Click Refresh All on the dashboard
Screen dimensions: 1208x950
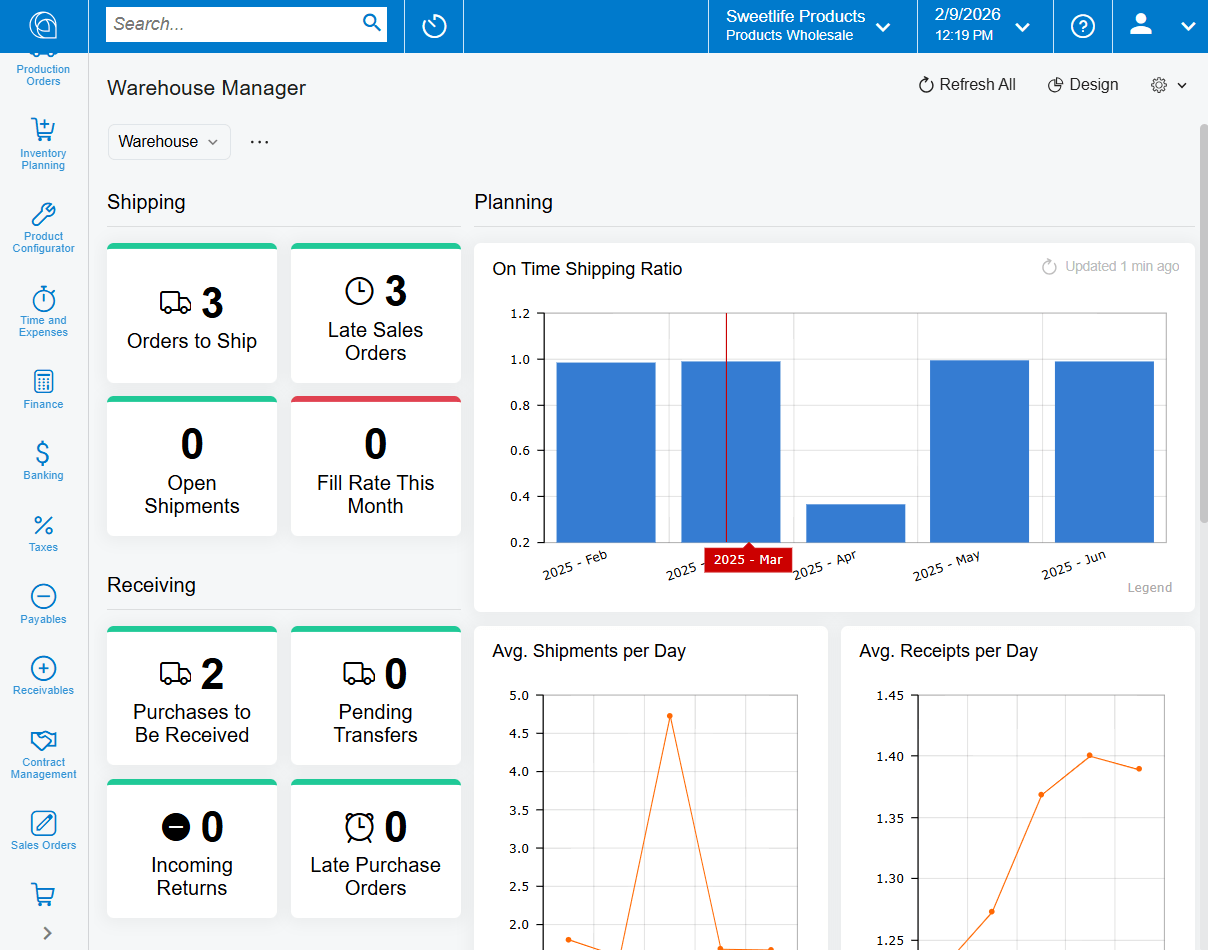[966, 85]
